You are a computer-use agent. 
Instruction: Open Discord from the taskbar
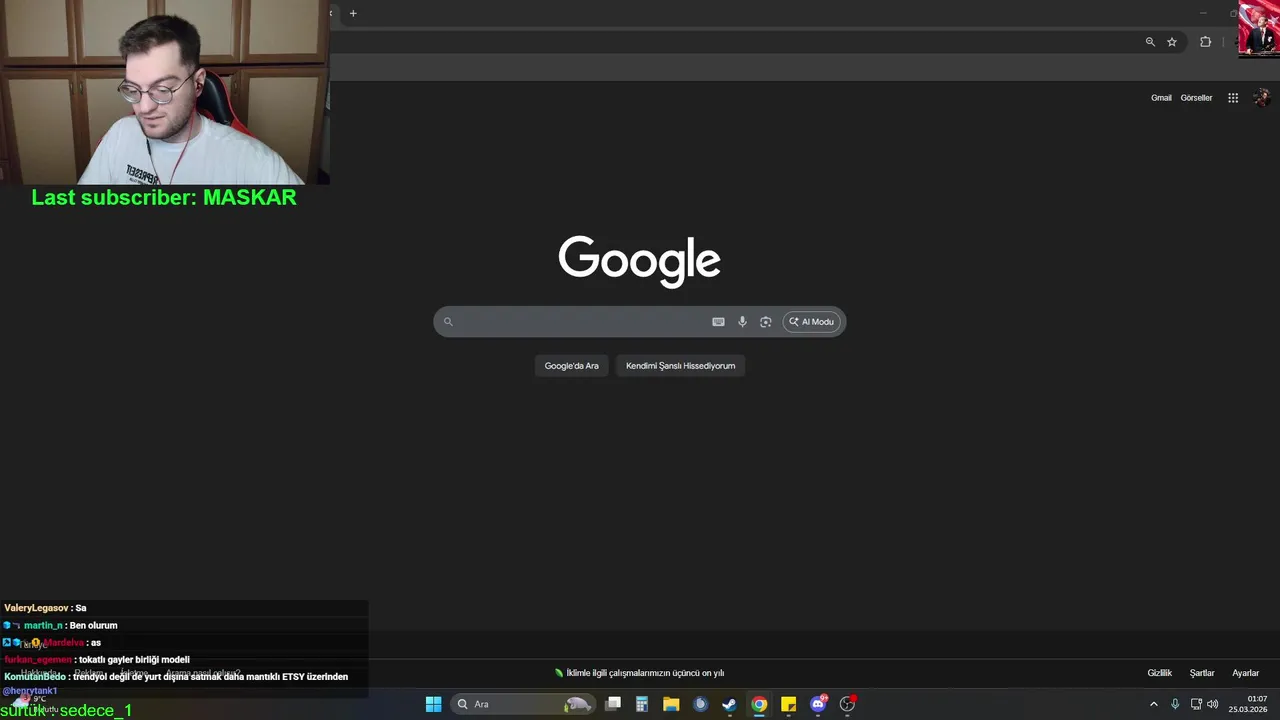818,704
